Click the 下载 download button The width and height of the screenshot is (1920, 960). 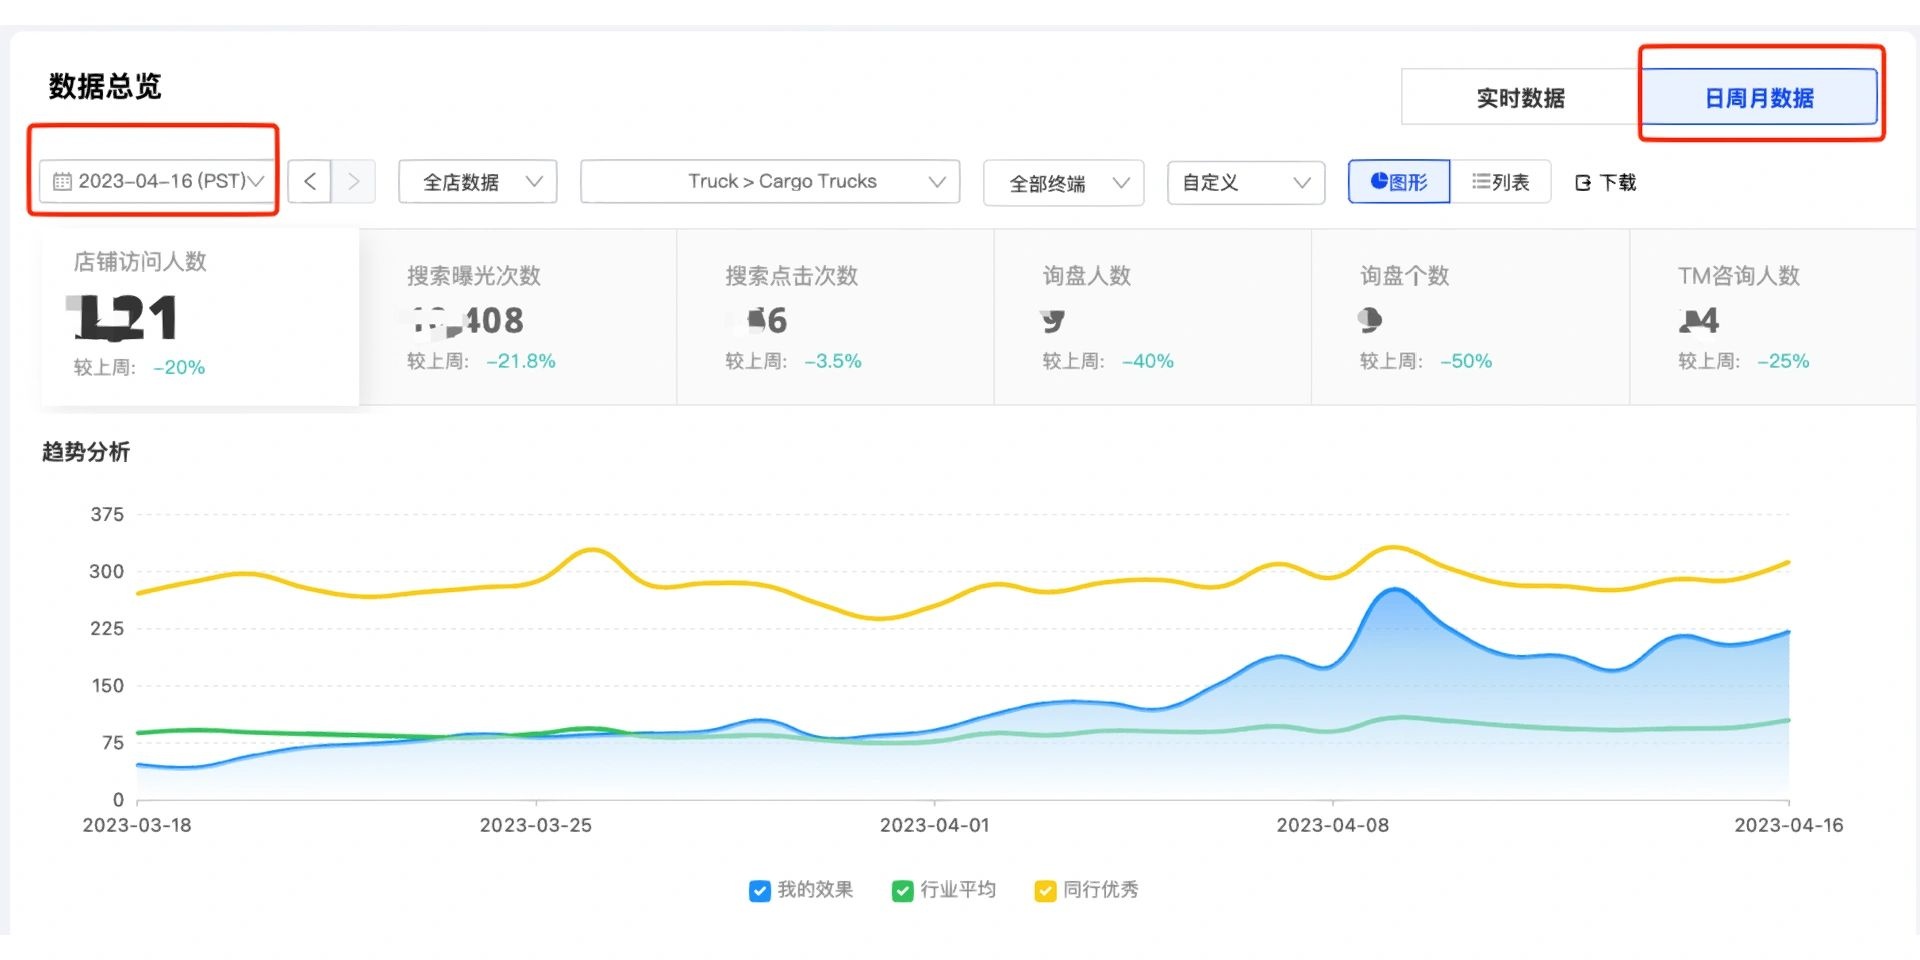[x=1606, y=182]
